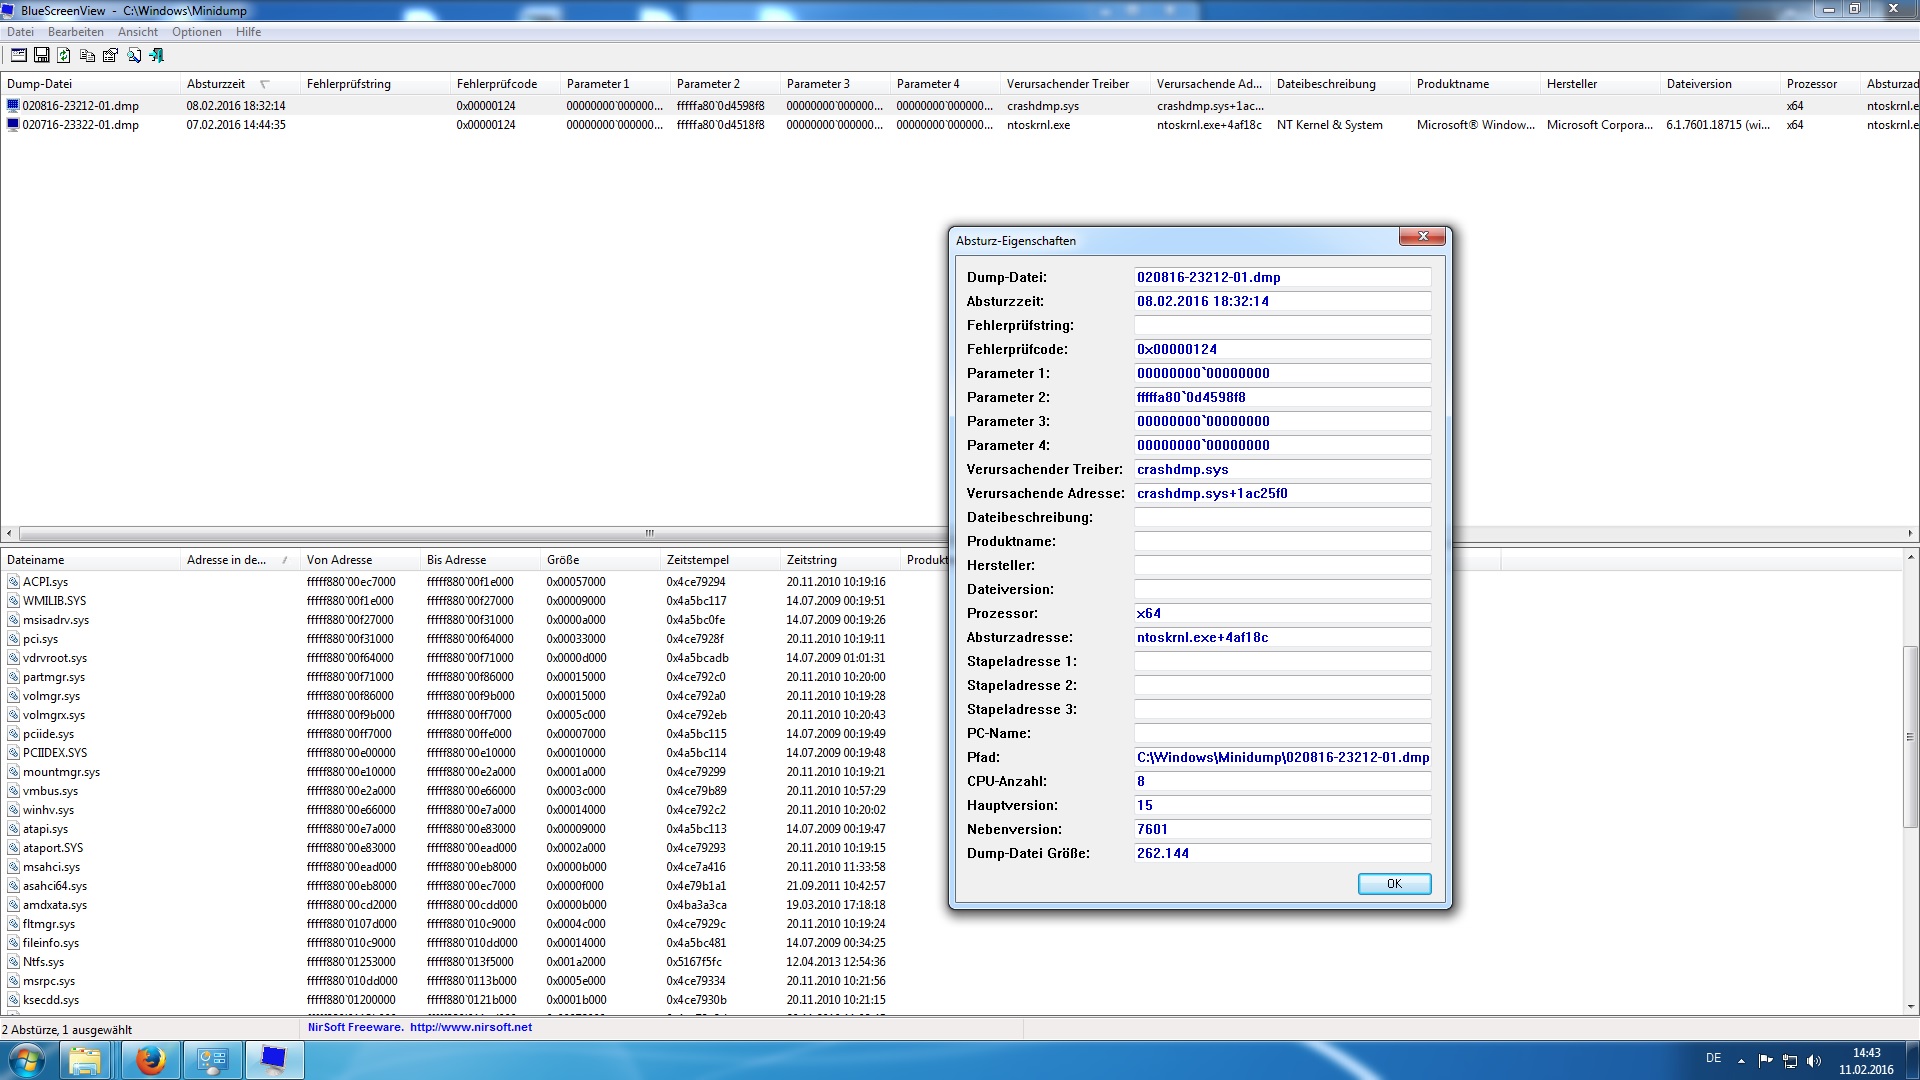Screen dimensions: 1920x1080
Task: Click the upper pane horizontal scrollbar
Action: pos(650,533)
